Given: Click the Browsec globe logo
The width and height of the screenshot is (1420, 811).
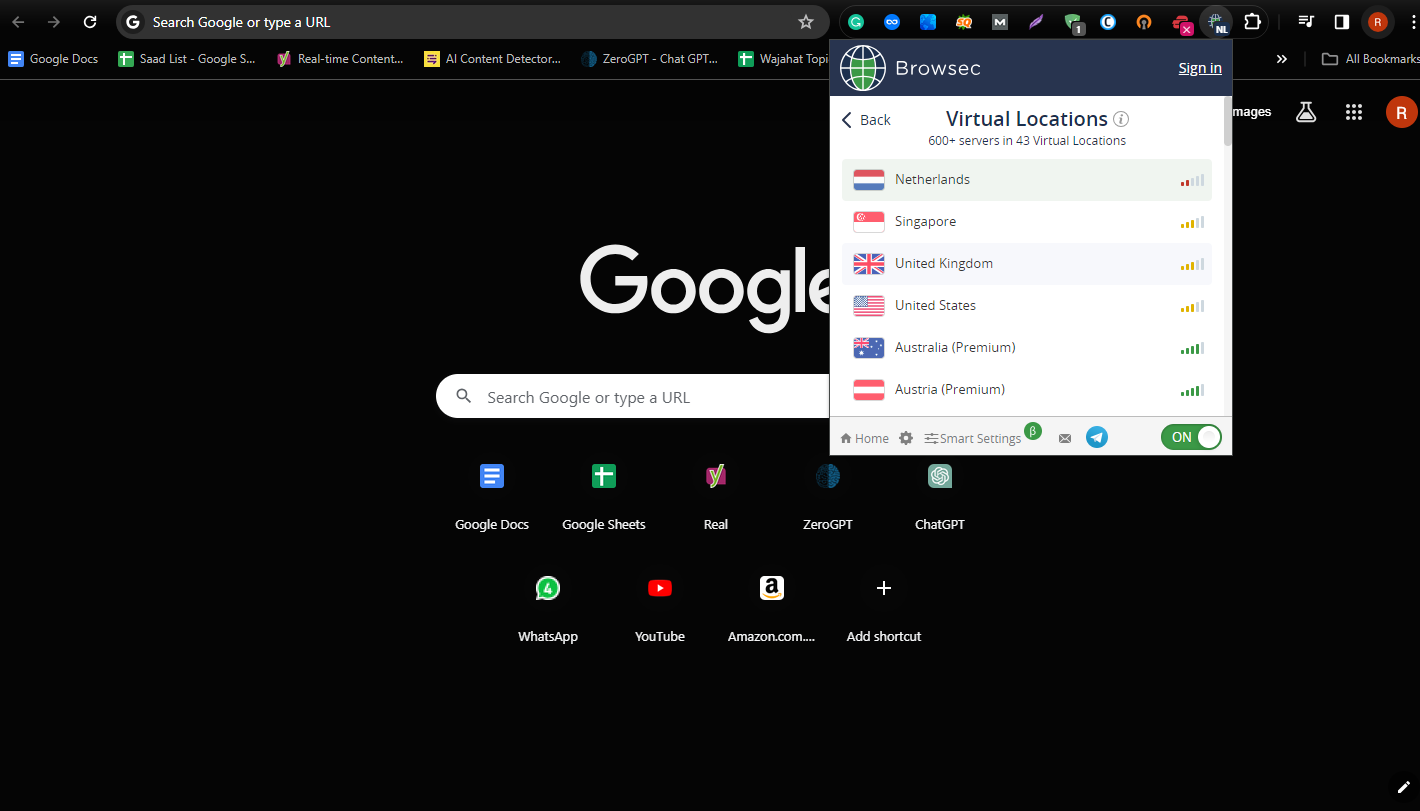Looking at the screenshot, I should tap(863, 68).
